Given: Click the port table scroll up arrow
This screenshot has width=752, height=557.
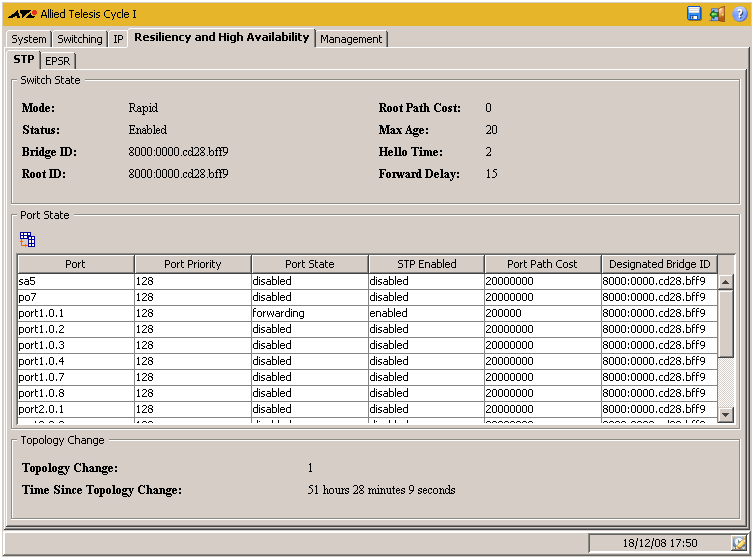Looking at the screenshot, I should (x=726, y=282).
